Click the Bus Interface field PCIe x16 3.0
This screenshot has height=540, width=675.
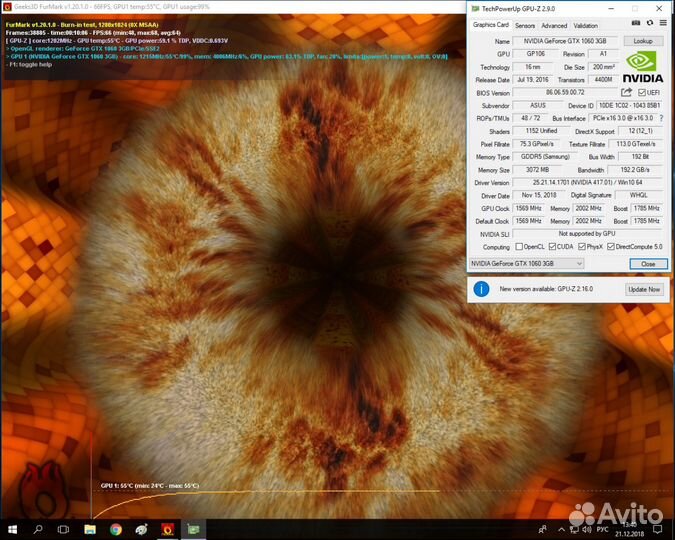coord(623,118)
